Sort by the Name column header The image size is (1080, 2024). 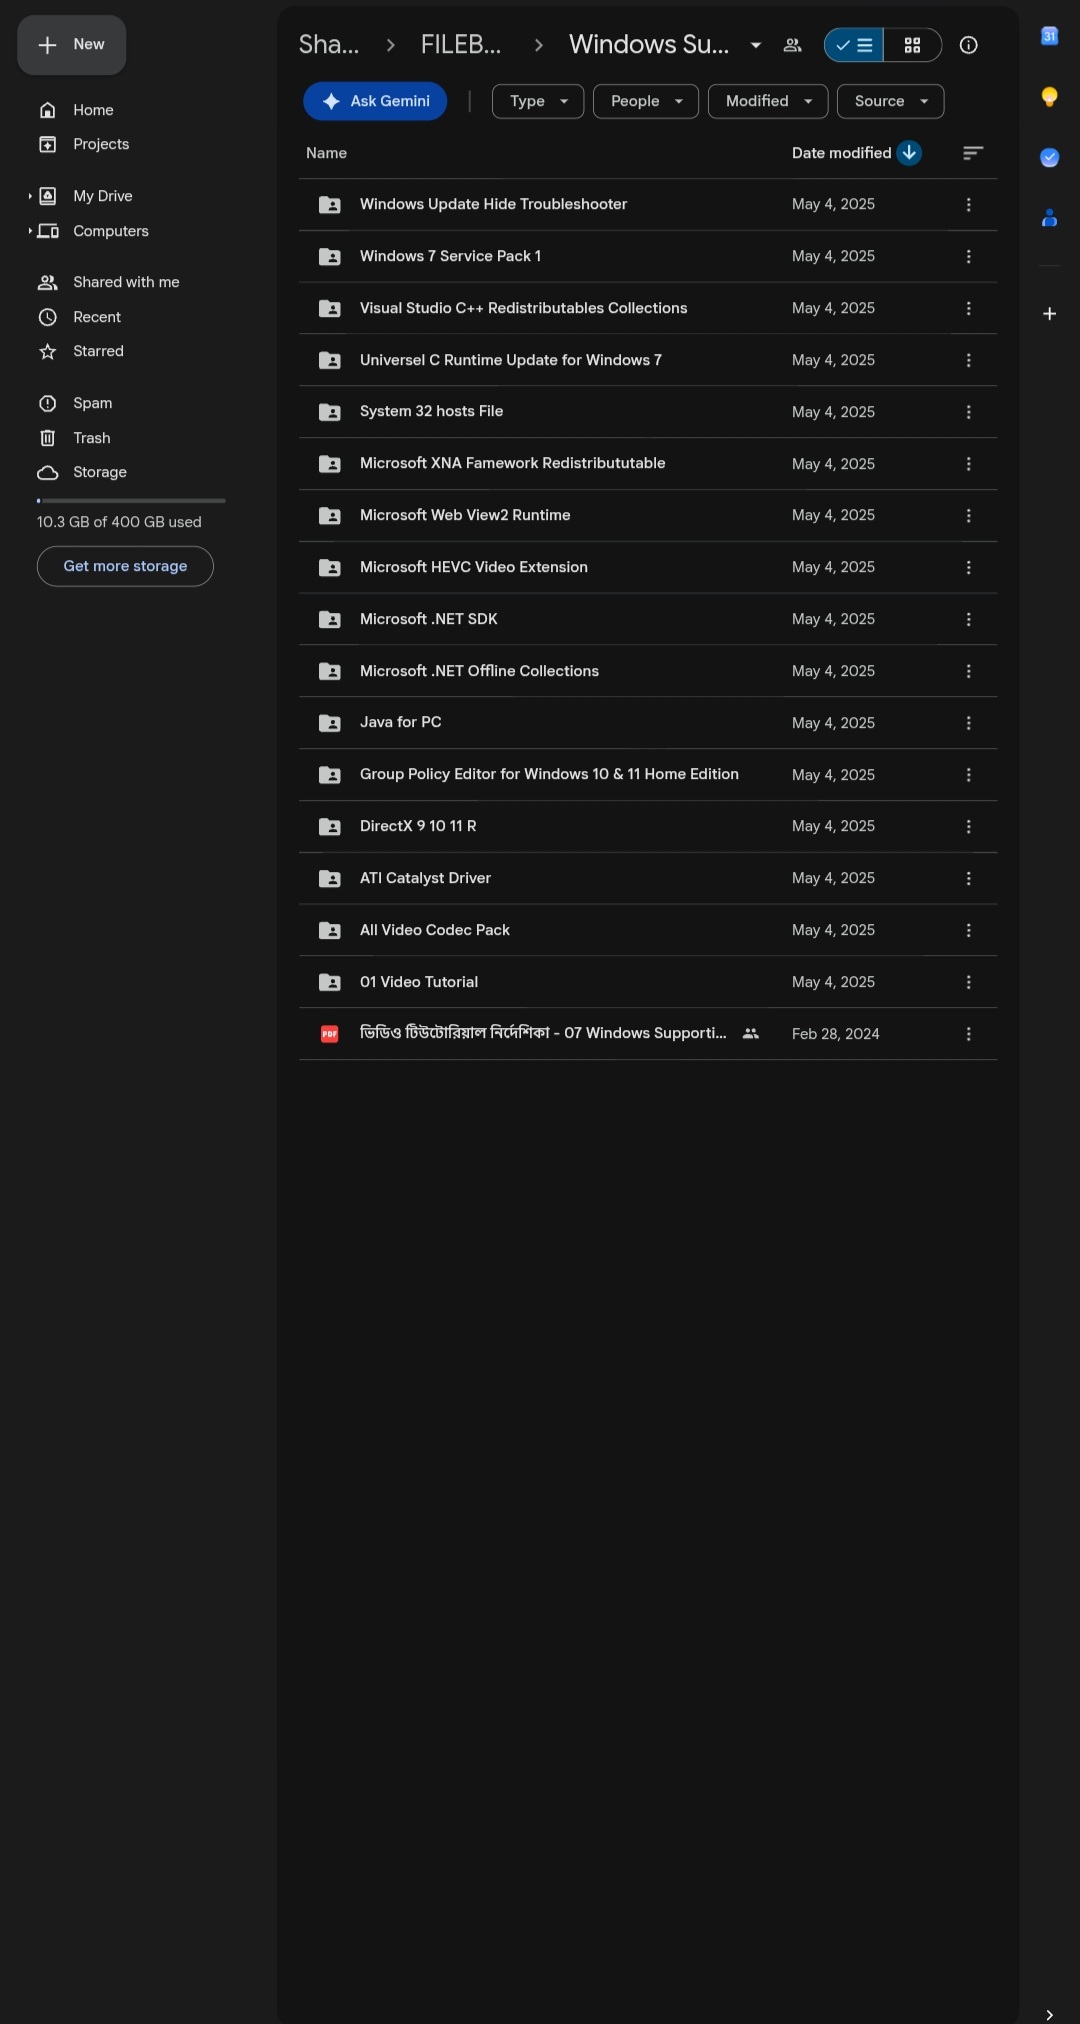tap(326, 153)
